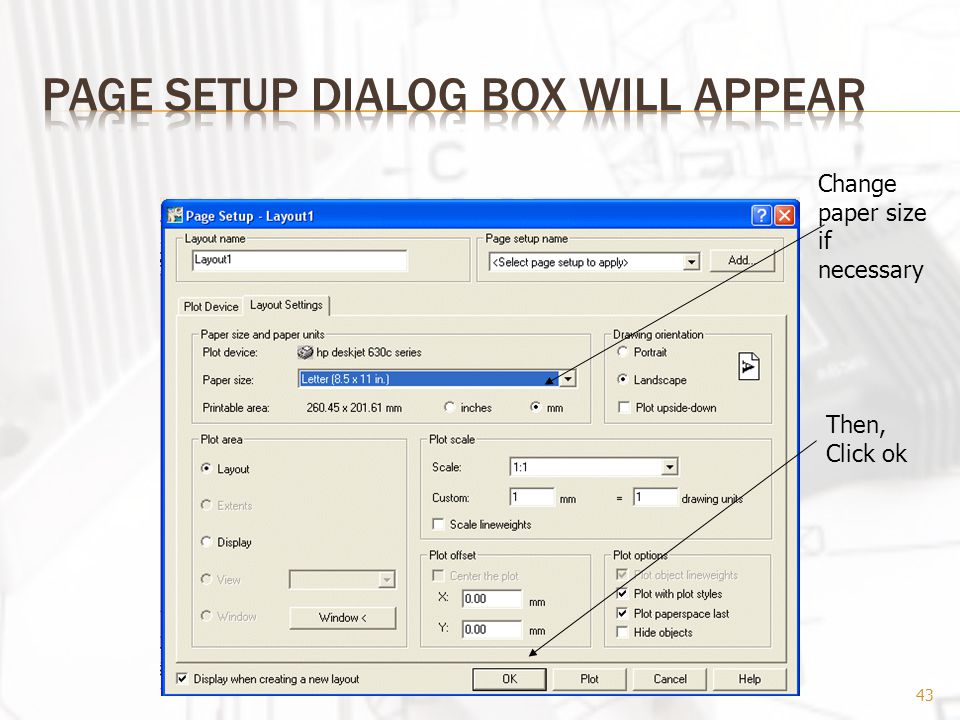Toggle Plot with plot styles
This screenshot has width=960, height=720.
[x=622, y=593]
